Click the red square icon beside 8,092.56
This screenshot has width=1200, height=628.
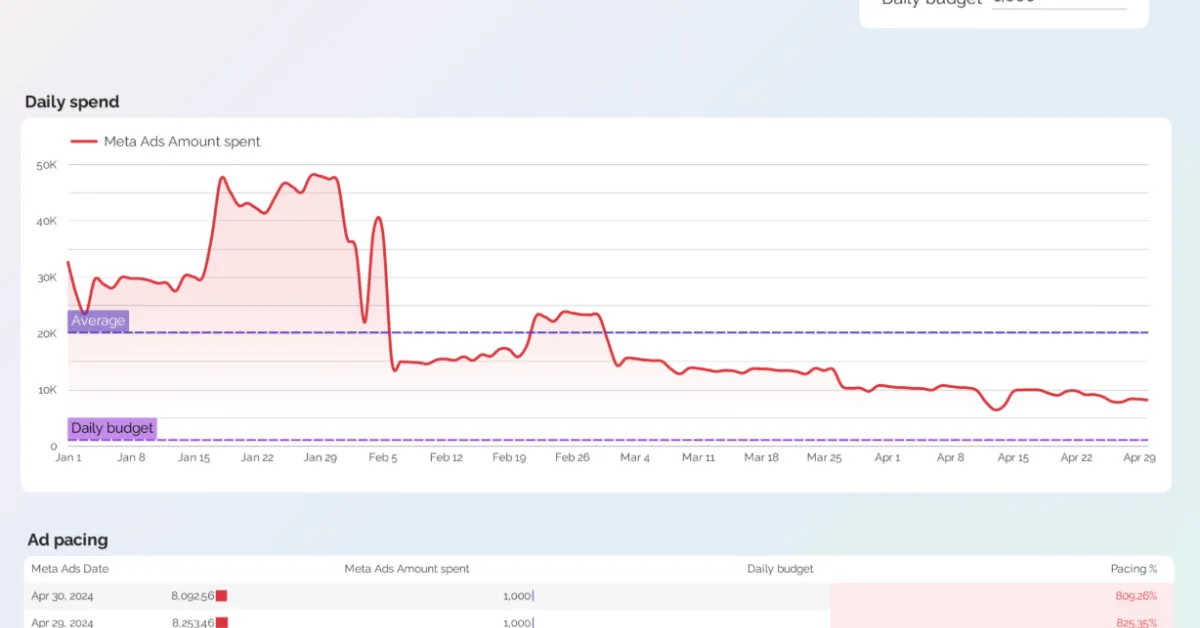222,595
